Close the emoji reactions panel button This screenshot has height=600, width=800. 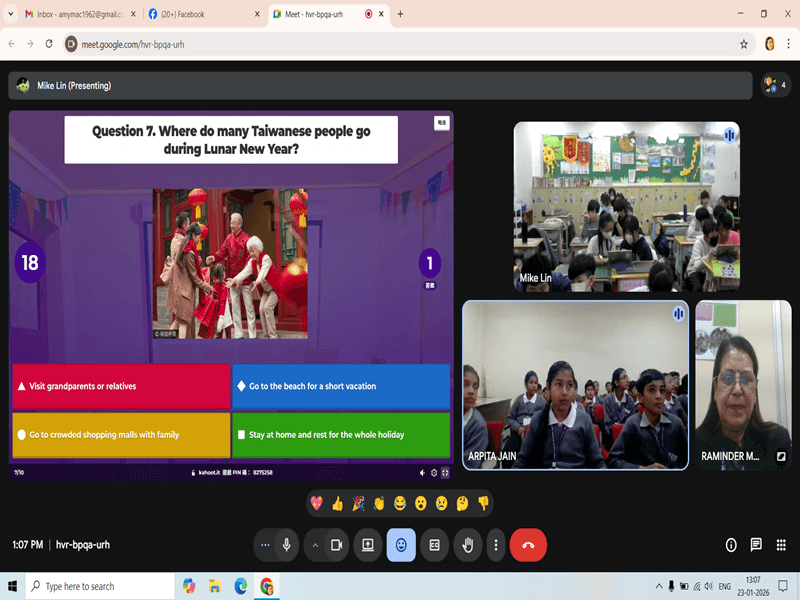click(x=401, y=545)
